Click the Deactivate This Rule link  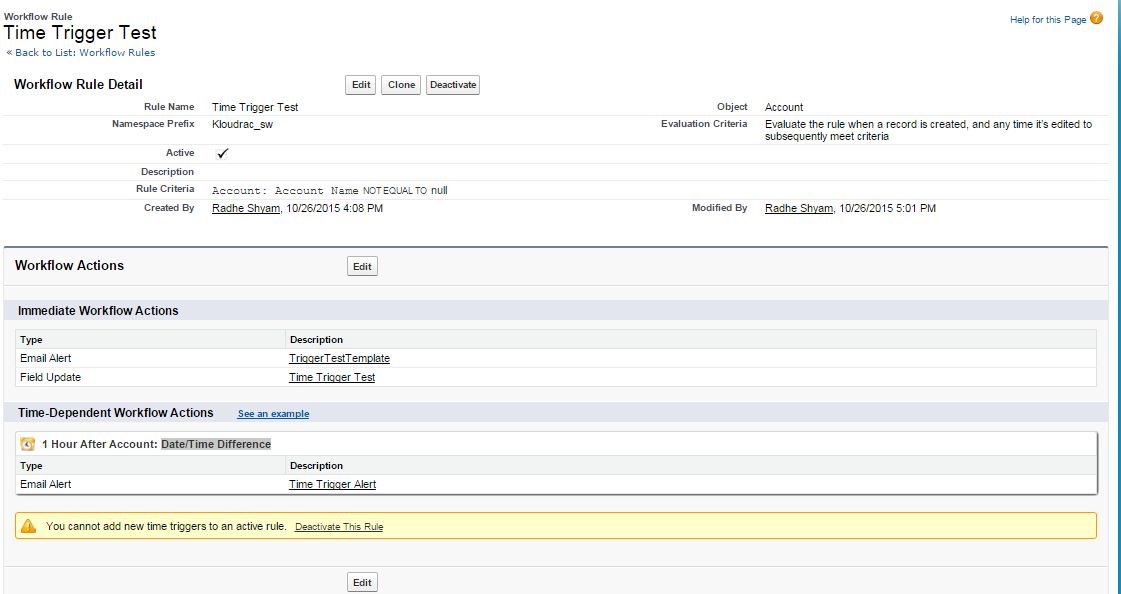pos(338,527)
